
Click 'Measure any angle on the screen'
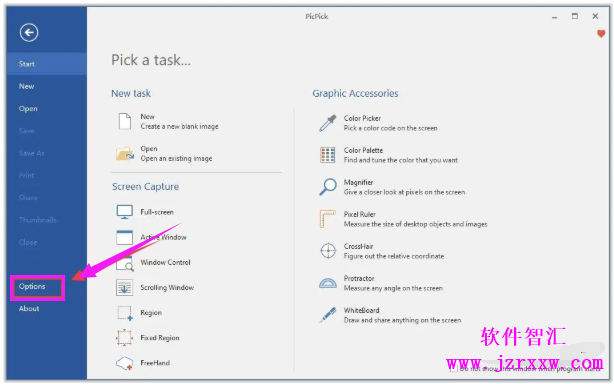393,288
